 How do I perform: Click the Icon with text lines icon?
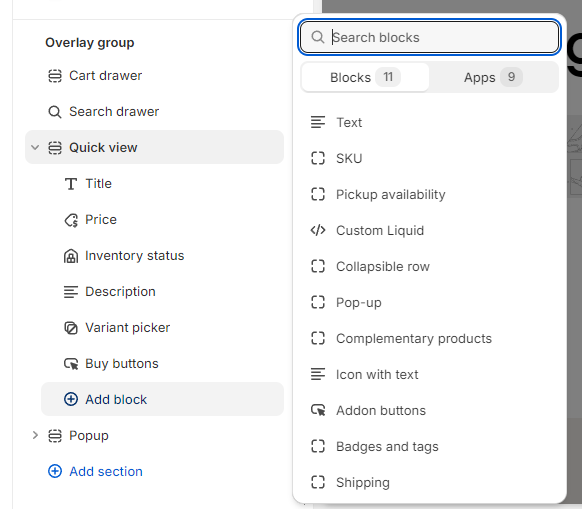pos(318,374)
